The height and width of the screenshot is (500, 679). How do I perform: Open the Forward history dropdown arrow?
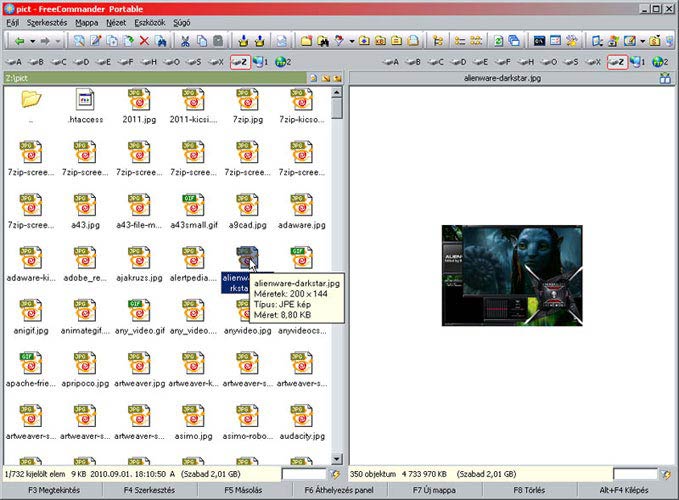(x=58, y=41)
